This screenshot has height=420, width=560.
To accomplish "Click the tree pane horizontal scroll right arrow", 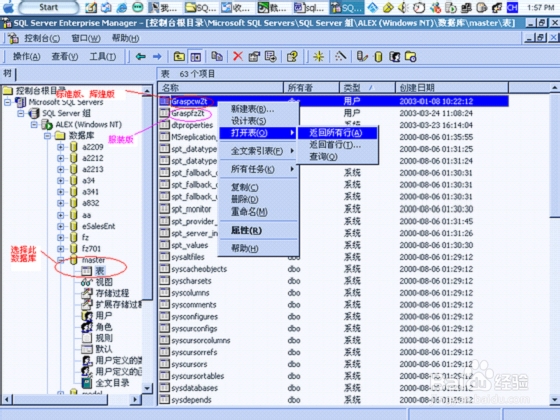I will tap(135, 399).
